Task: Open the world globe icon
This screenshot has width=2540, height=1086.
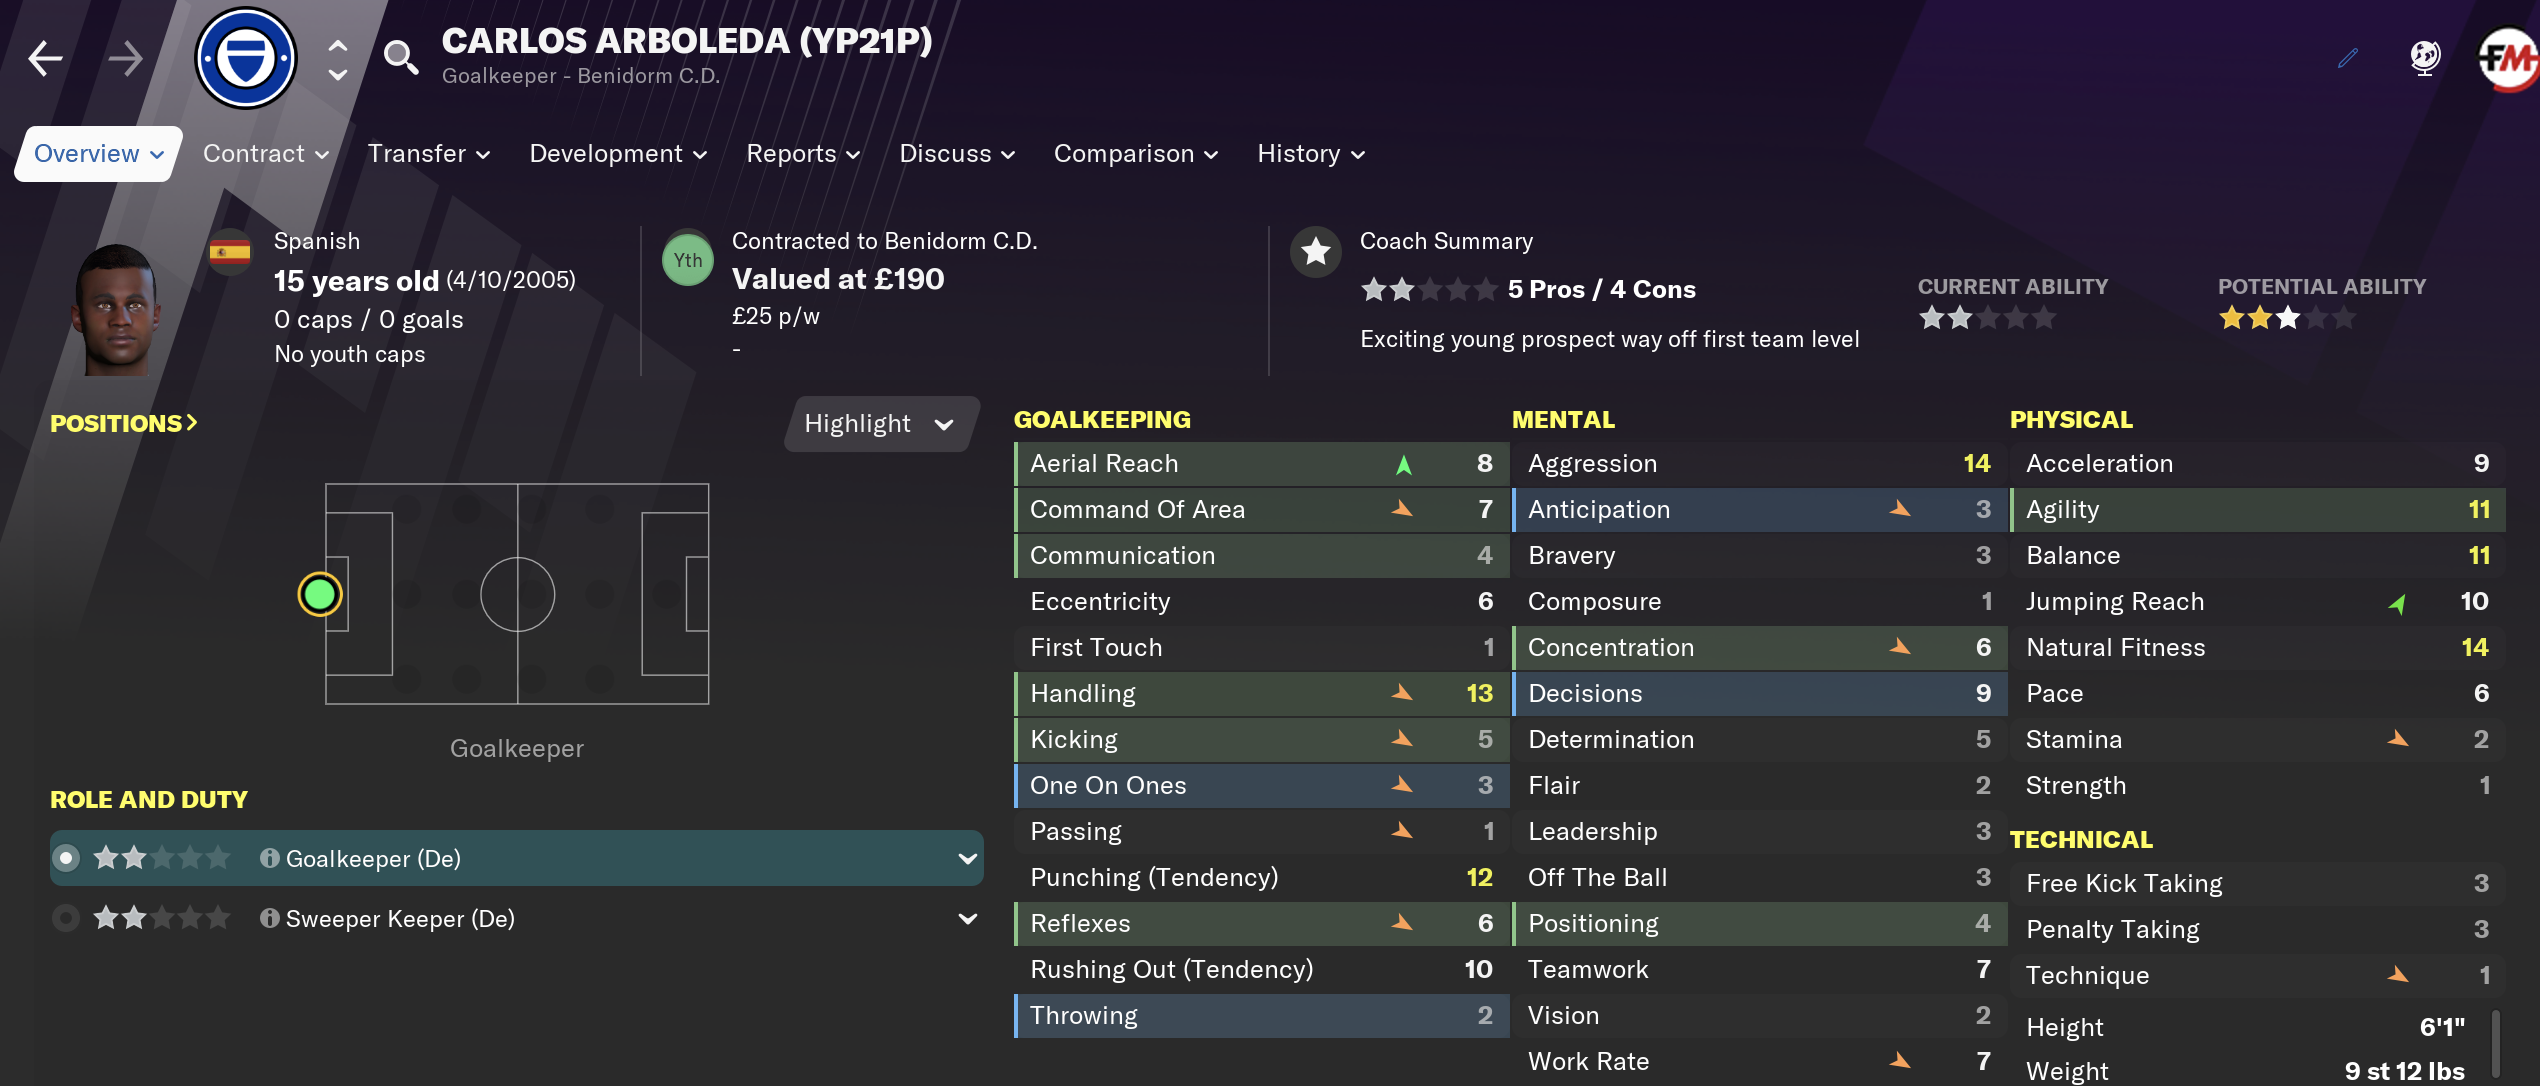Action: click(2425, 58)
